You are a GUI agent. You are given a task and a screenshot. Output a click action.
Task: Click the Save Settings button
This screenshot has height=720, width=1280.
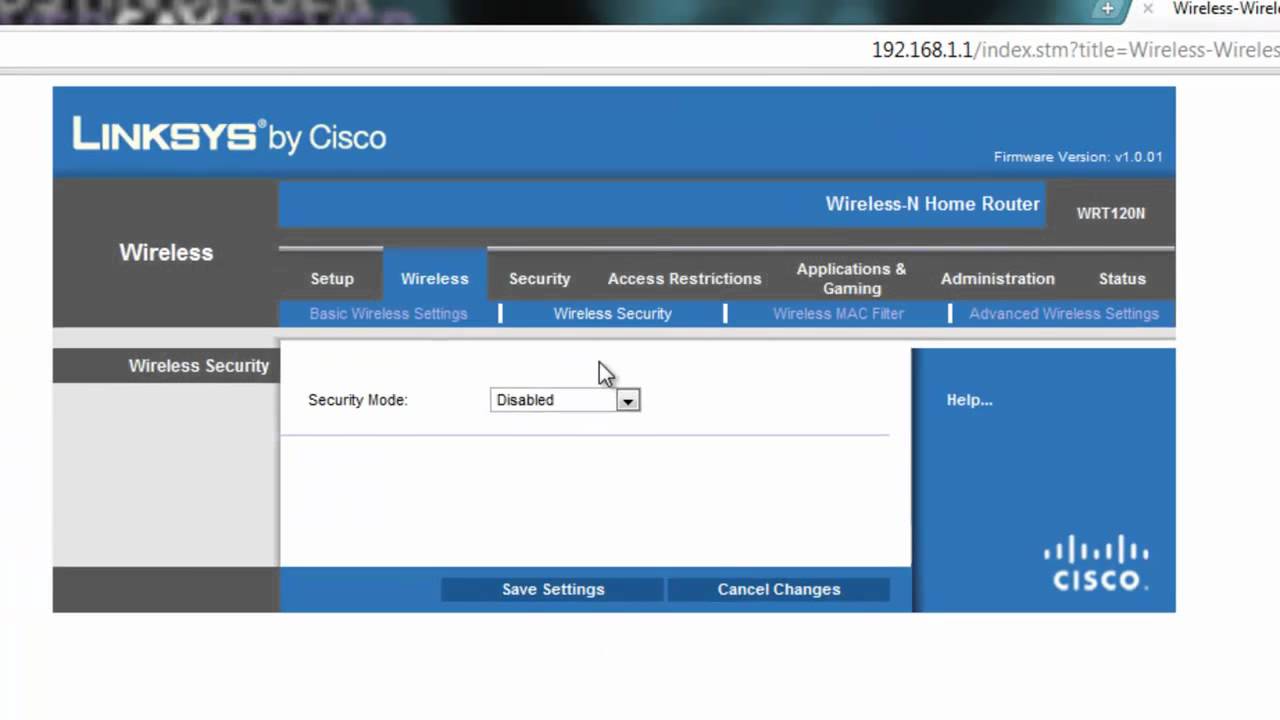[552, 589]
